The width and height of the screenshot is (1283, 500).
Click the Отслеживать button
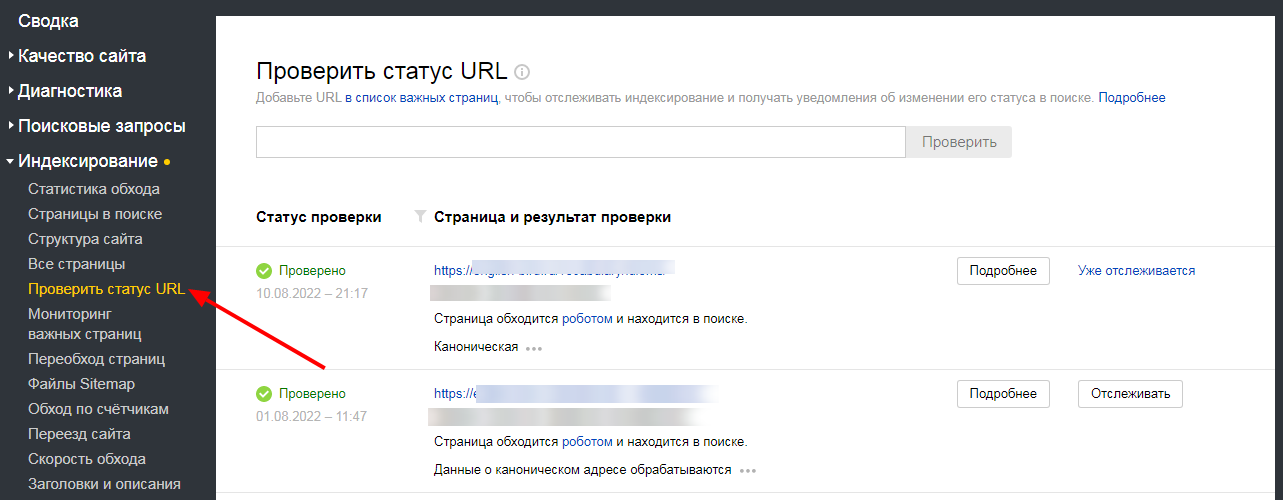(x=1130, y=394)
